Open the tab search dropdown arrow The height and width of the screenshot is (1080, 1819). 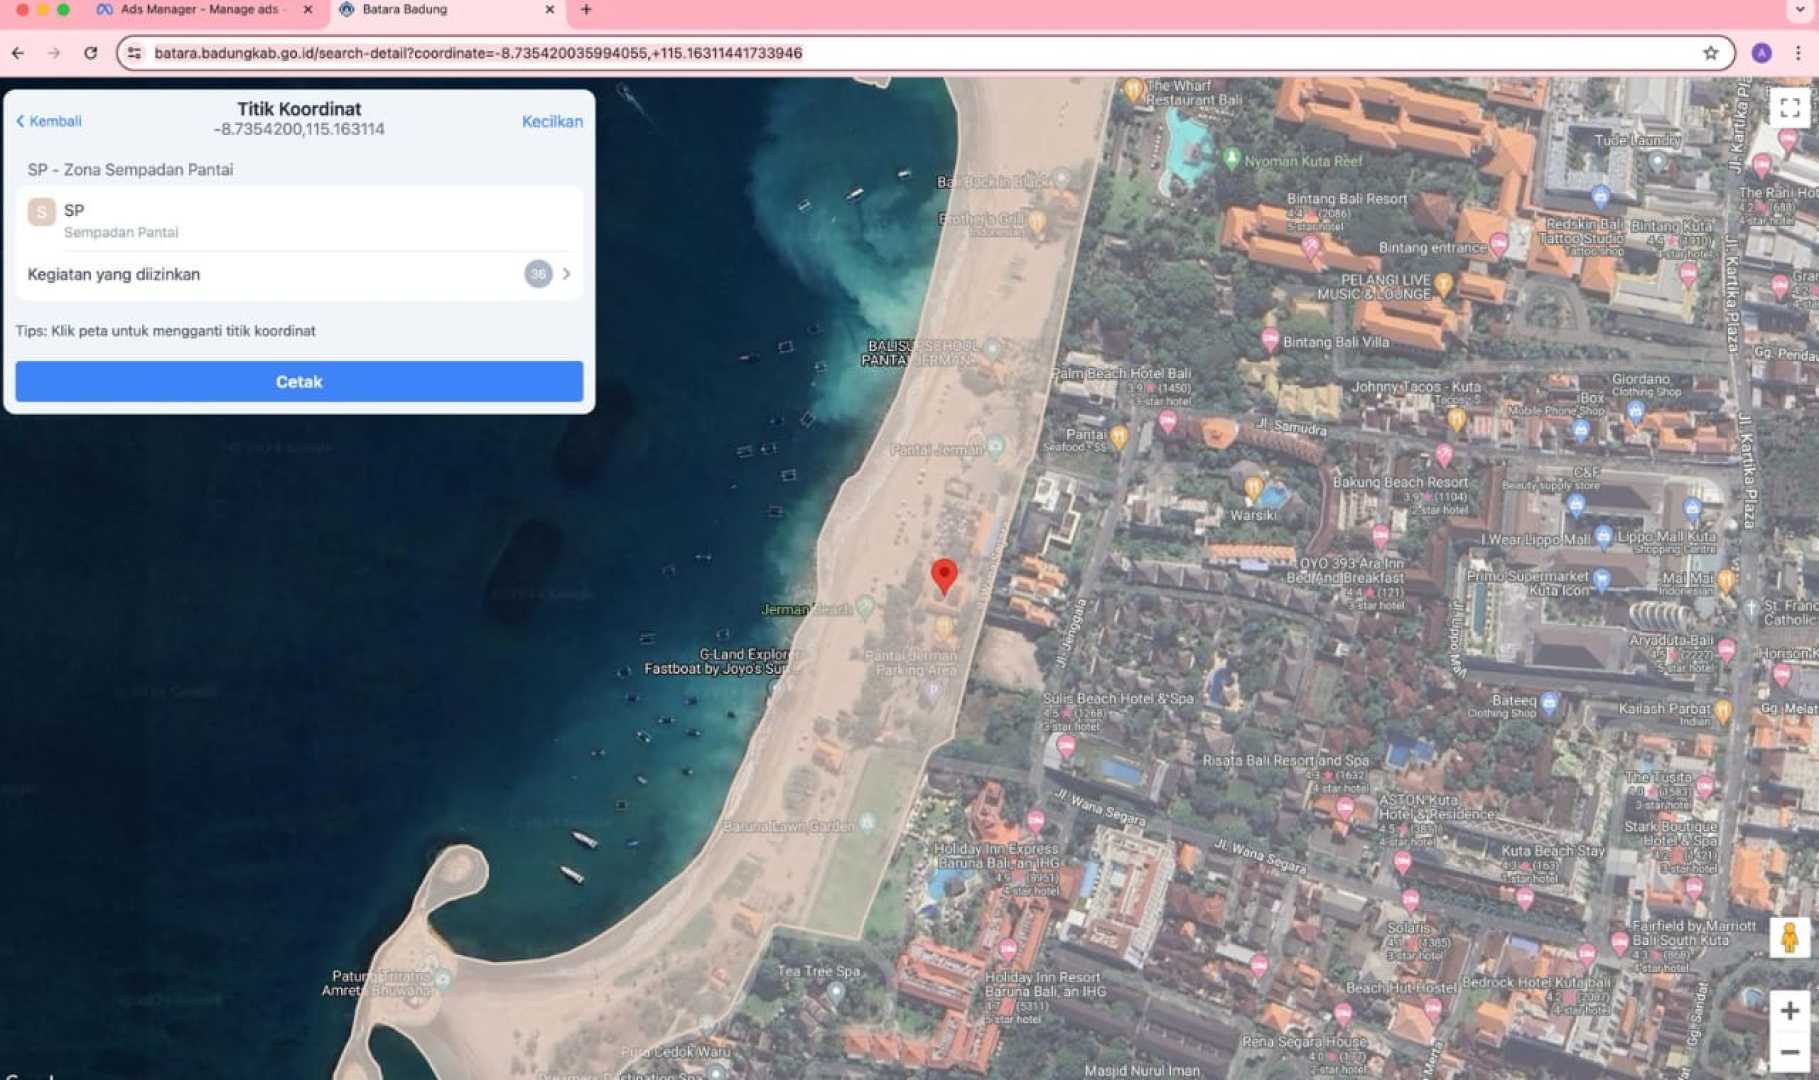tap(1799, 10)
